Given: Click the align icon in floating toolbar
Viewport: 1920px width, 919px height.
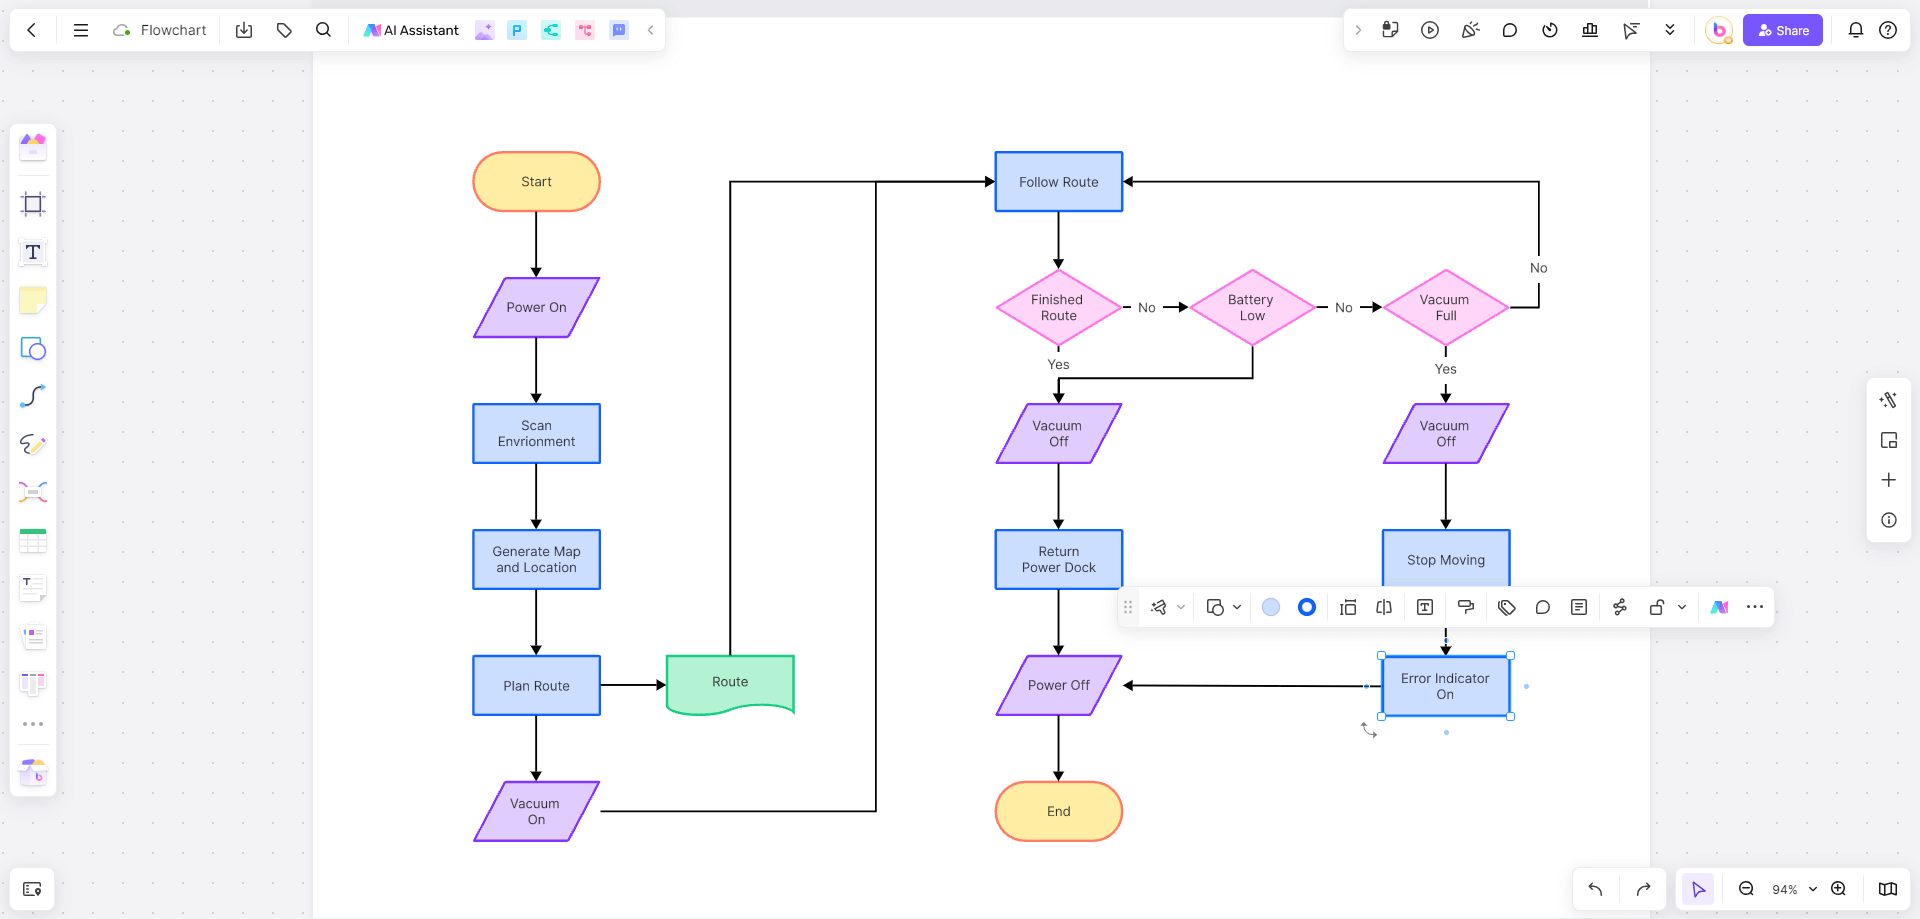Looking at the screenshot, I should click(x=1348, y=607).
